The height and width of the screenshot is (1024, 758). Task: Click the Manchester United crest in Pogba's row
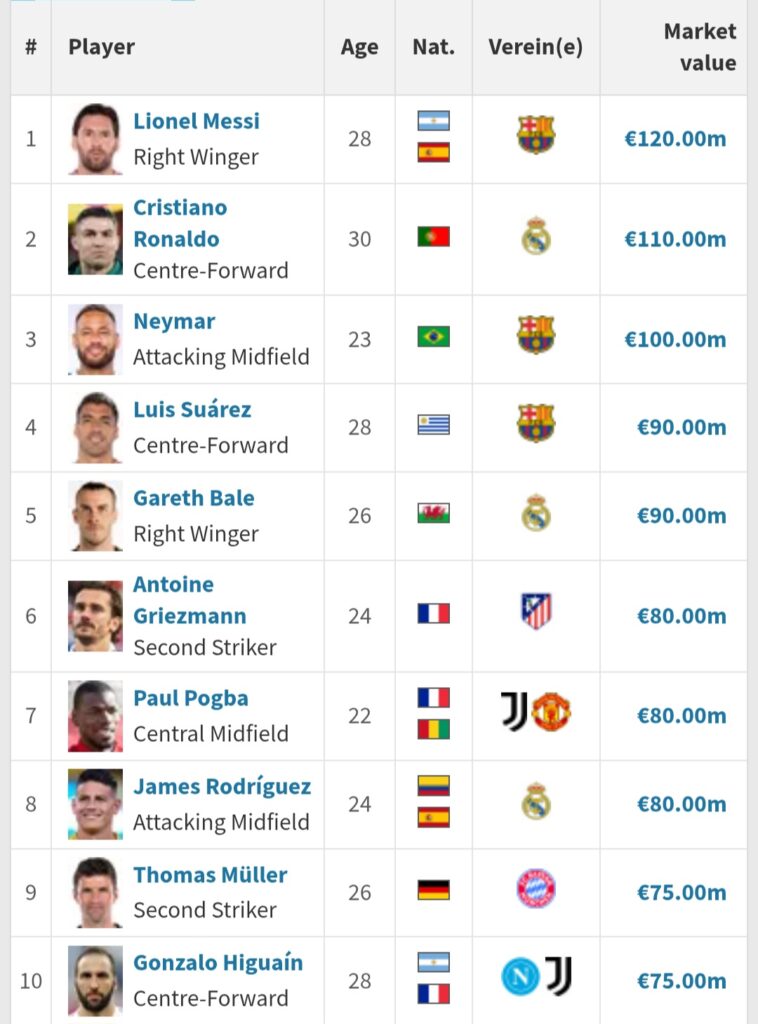(x=551, y=712)
